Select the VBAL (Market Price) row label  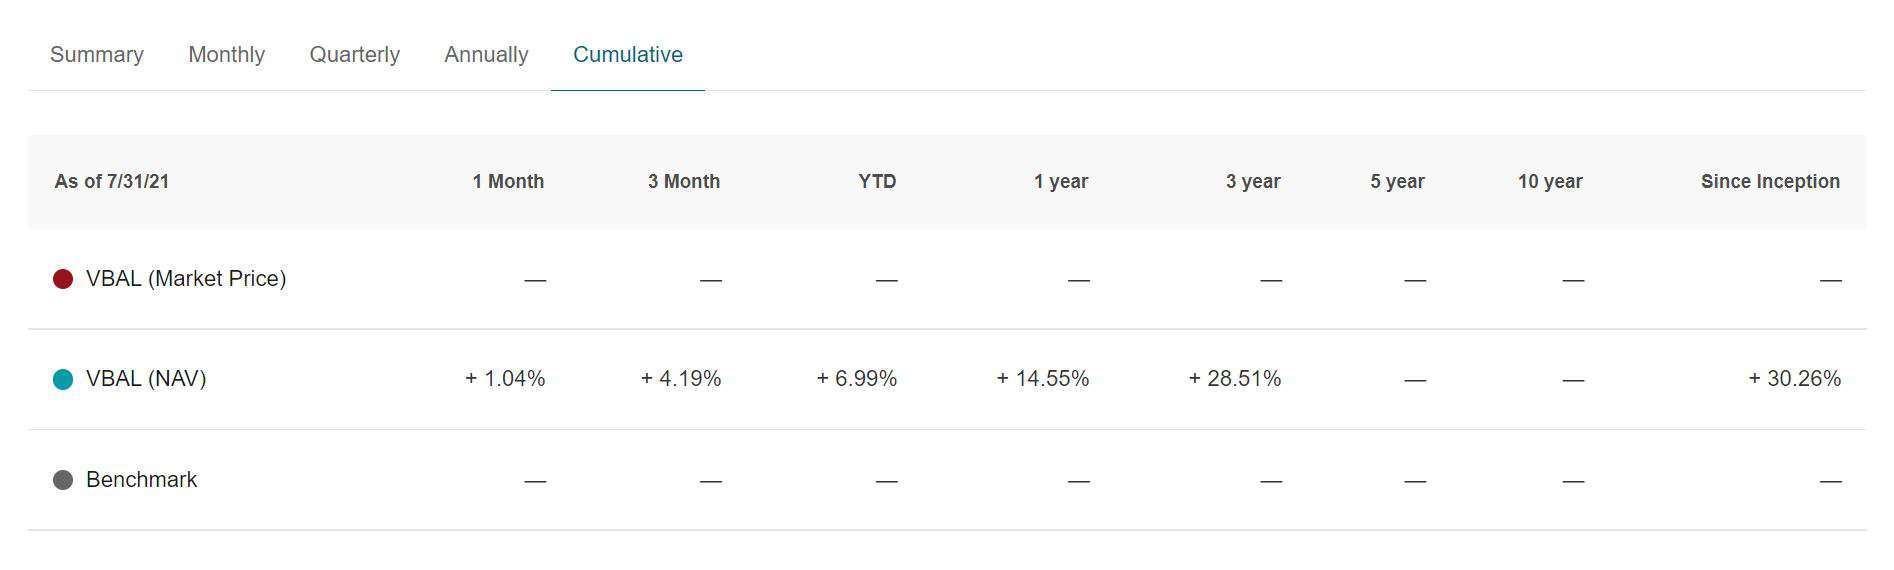click(186, 279)
